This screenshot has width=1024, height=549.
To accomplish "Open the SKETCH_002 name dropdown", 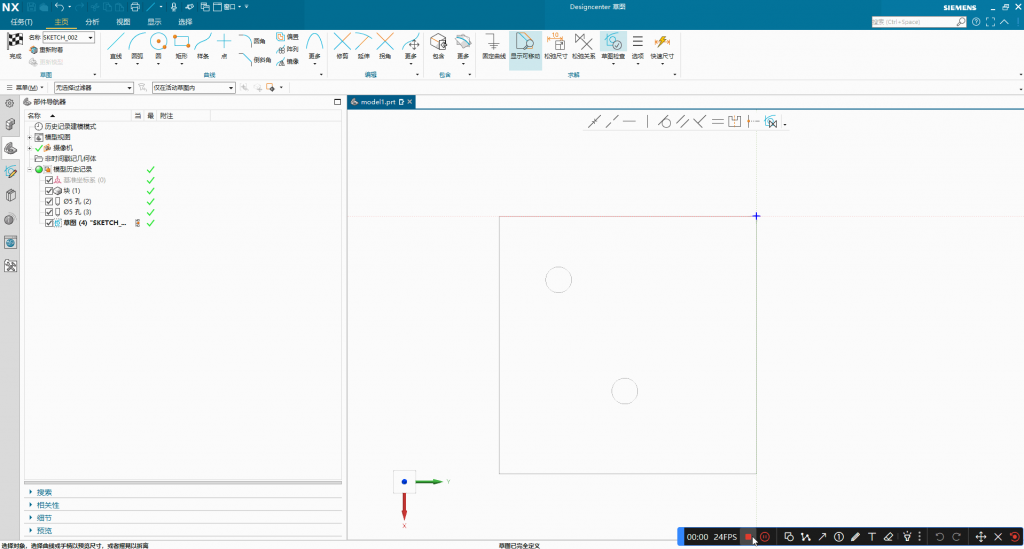I will [90, 38].
